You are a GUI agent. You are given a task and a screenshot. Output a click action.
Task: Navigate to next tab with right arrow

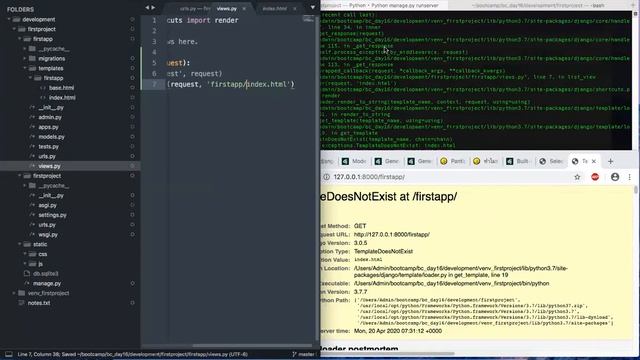point(153,7)
